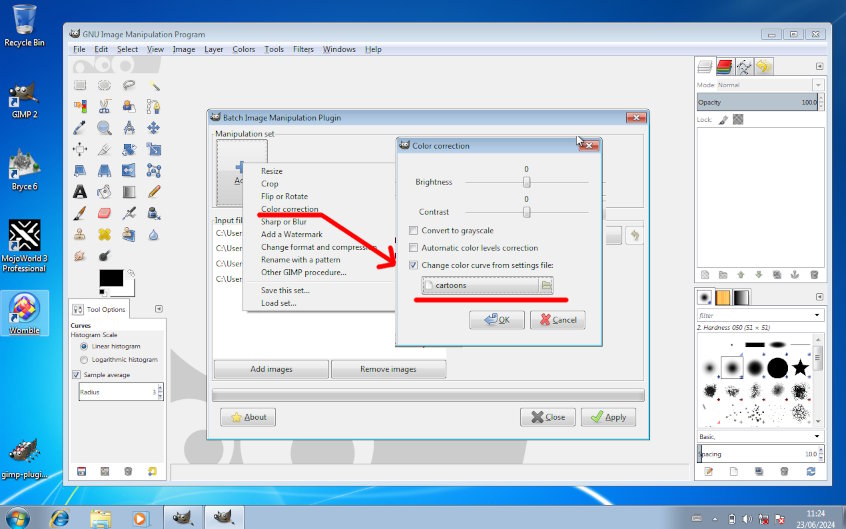846x529 pixels.
Task: Select the Paintbrush tool
Action: pyautogui.click(x=80, y=213)
